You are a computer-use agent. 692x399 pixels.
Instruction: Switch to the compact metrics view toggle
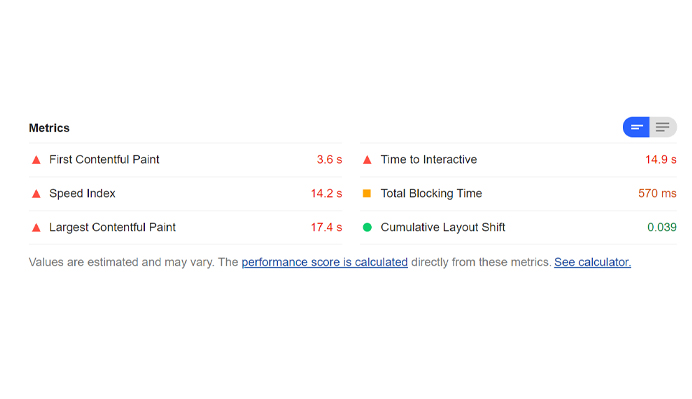pyautogui.click(x=636, y=127)
